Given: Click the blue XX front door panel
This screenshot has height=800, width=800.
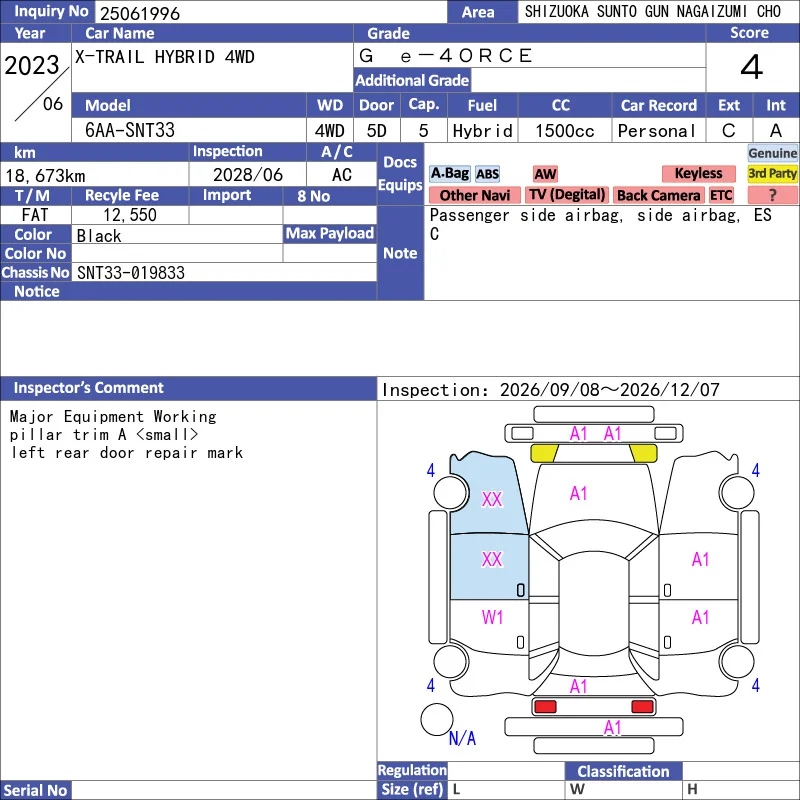Looking at the screenshot, I should (x=489, y=566).
